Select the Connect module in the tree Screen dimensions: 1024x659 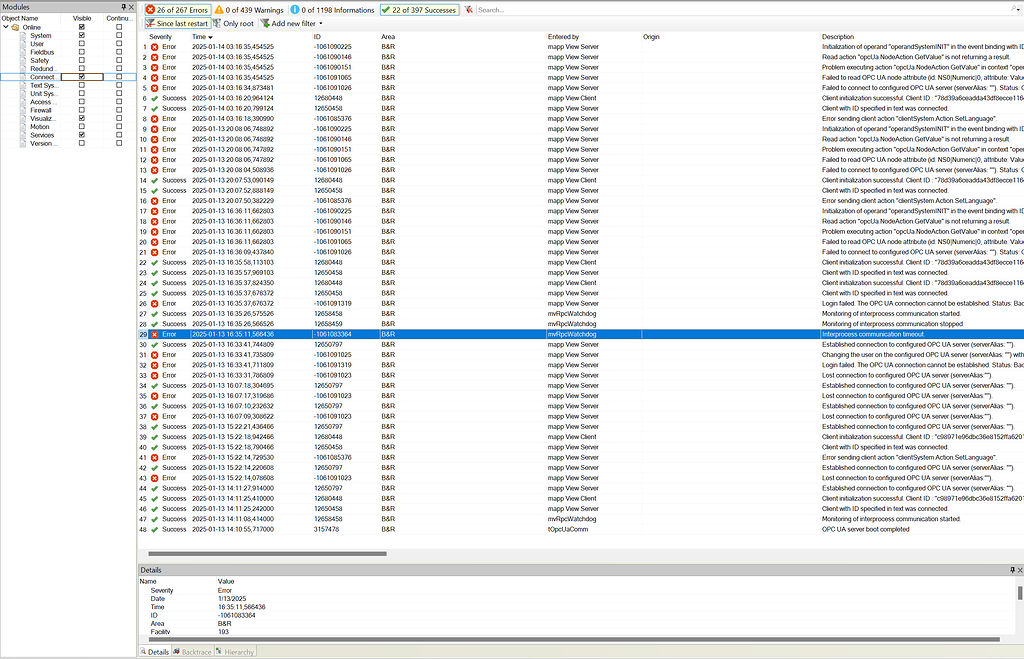pyautogui.click(x=41, y=76)
